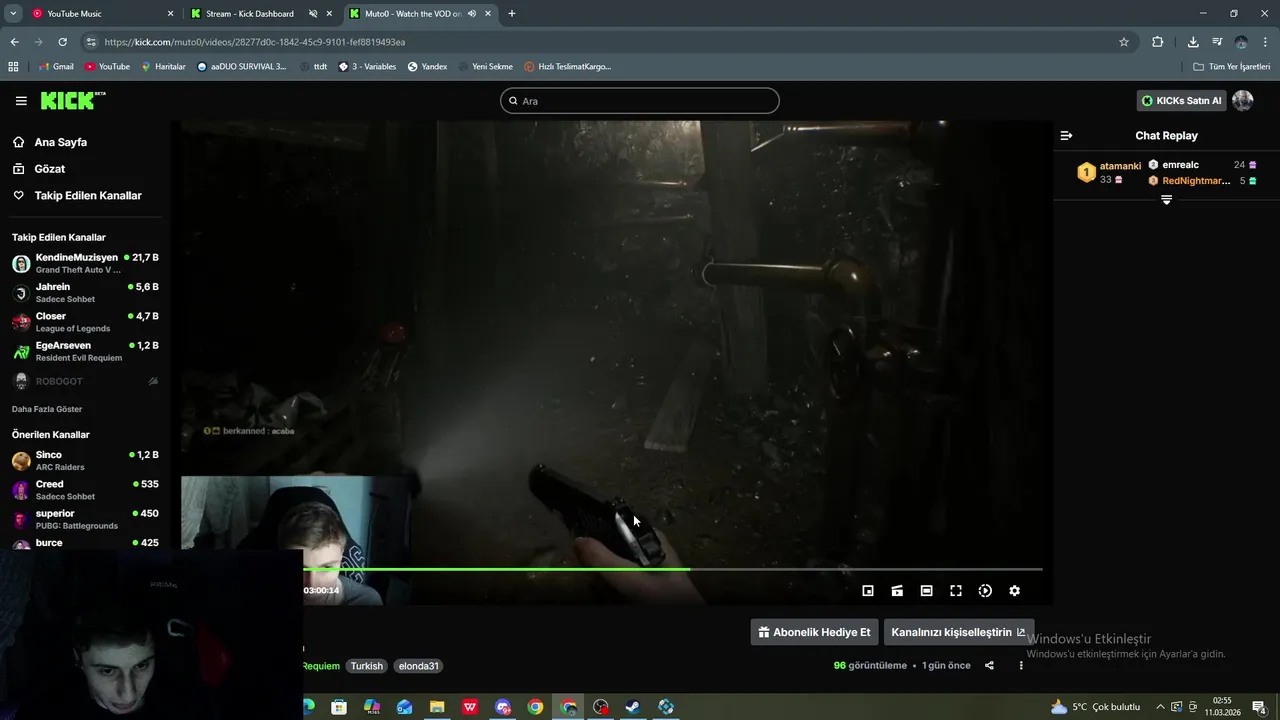Image resolution: width=1280 pixels, height=720 pixels.
Task: Open Chrome tab search dropdown
Action: (x=13, y=14)
